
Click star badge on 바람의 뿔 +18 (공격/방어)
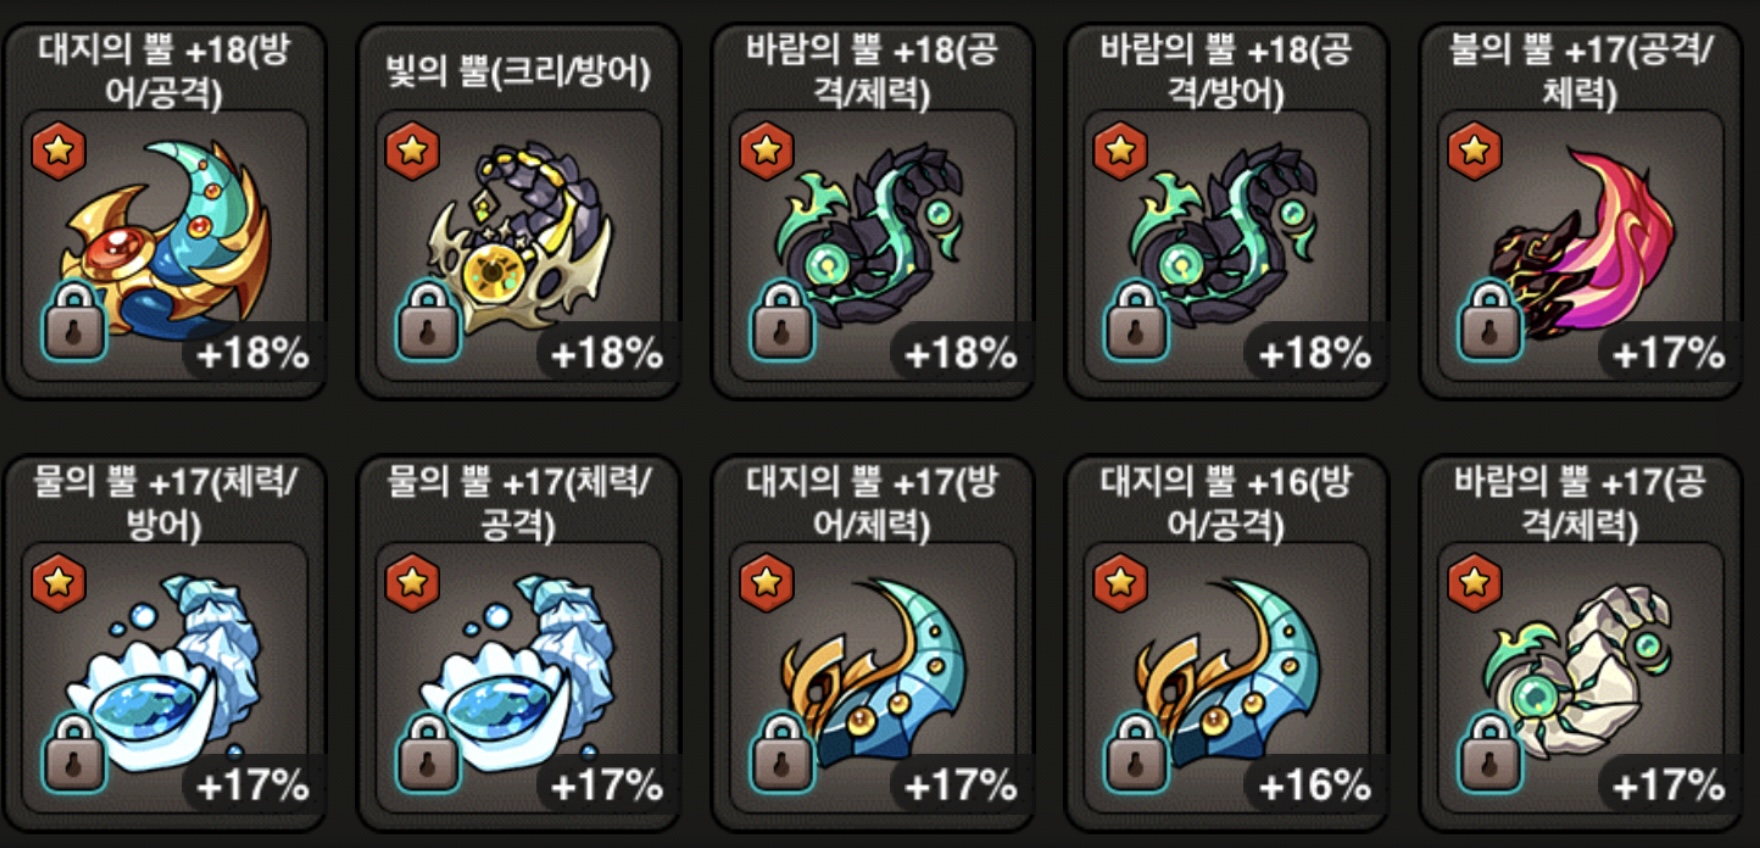tap(1121, 151)
